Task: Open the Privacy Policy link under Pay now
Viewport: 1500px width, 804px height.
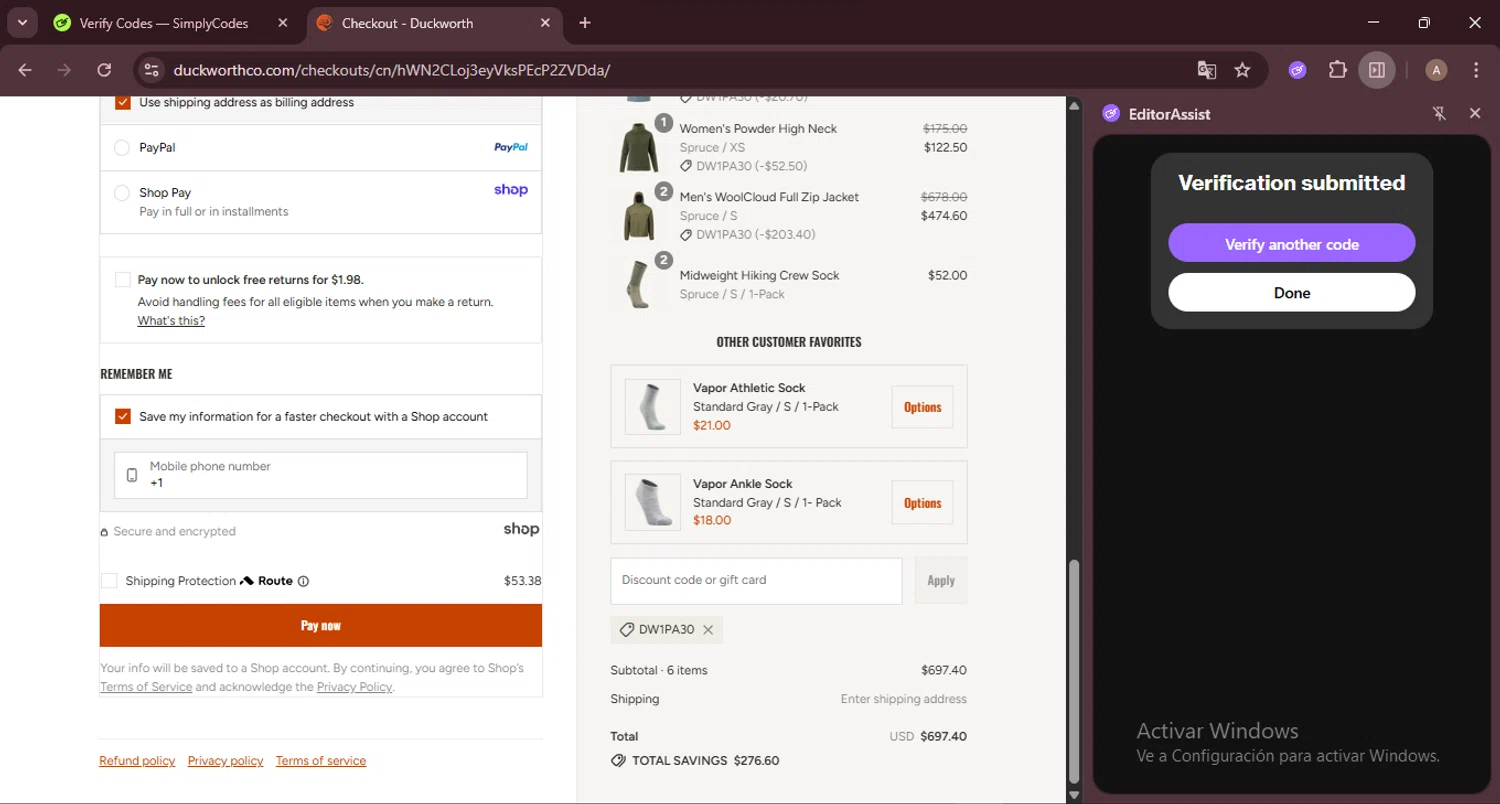Action: [x=355, y=687]
